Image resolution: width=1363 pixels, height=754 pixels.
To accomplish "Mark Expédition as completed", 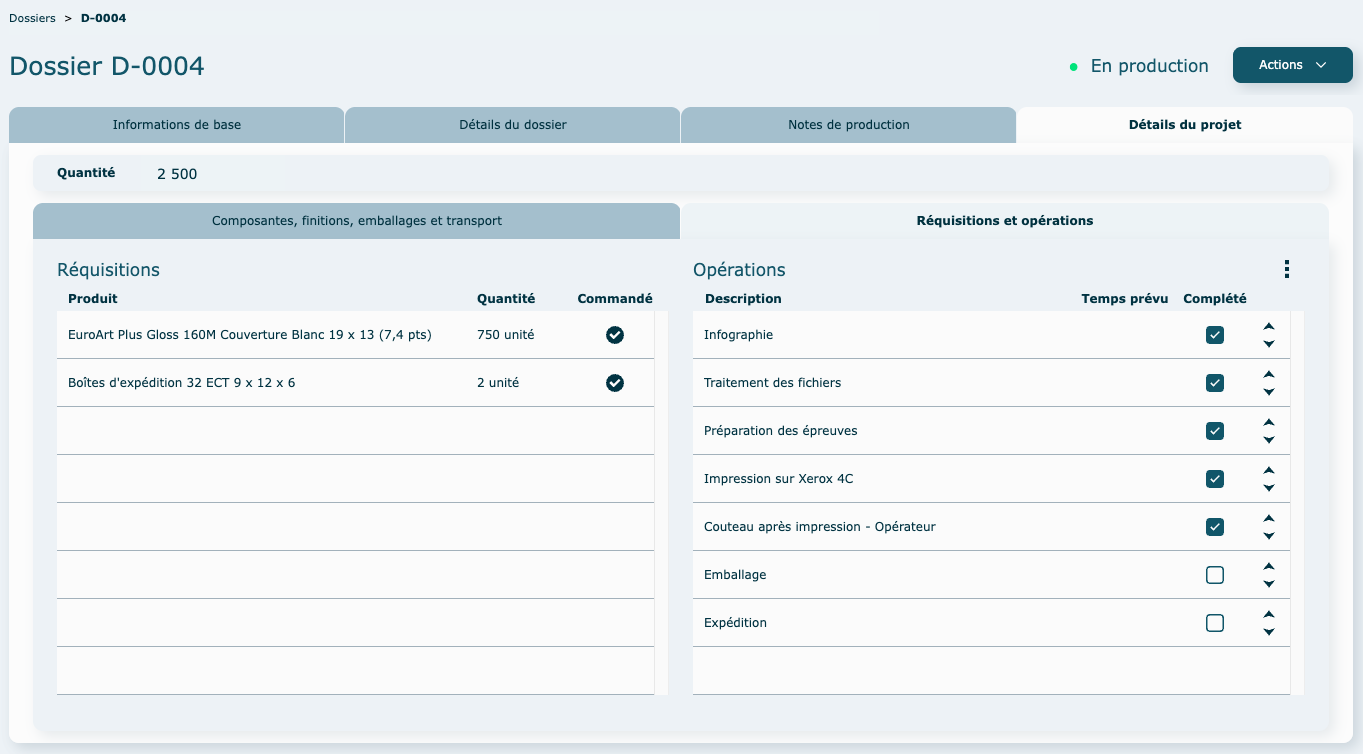I will [x=1215, y=623].
